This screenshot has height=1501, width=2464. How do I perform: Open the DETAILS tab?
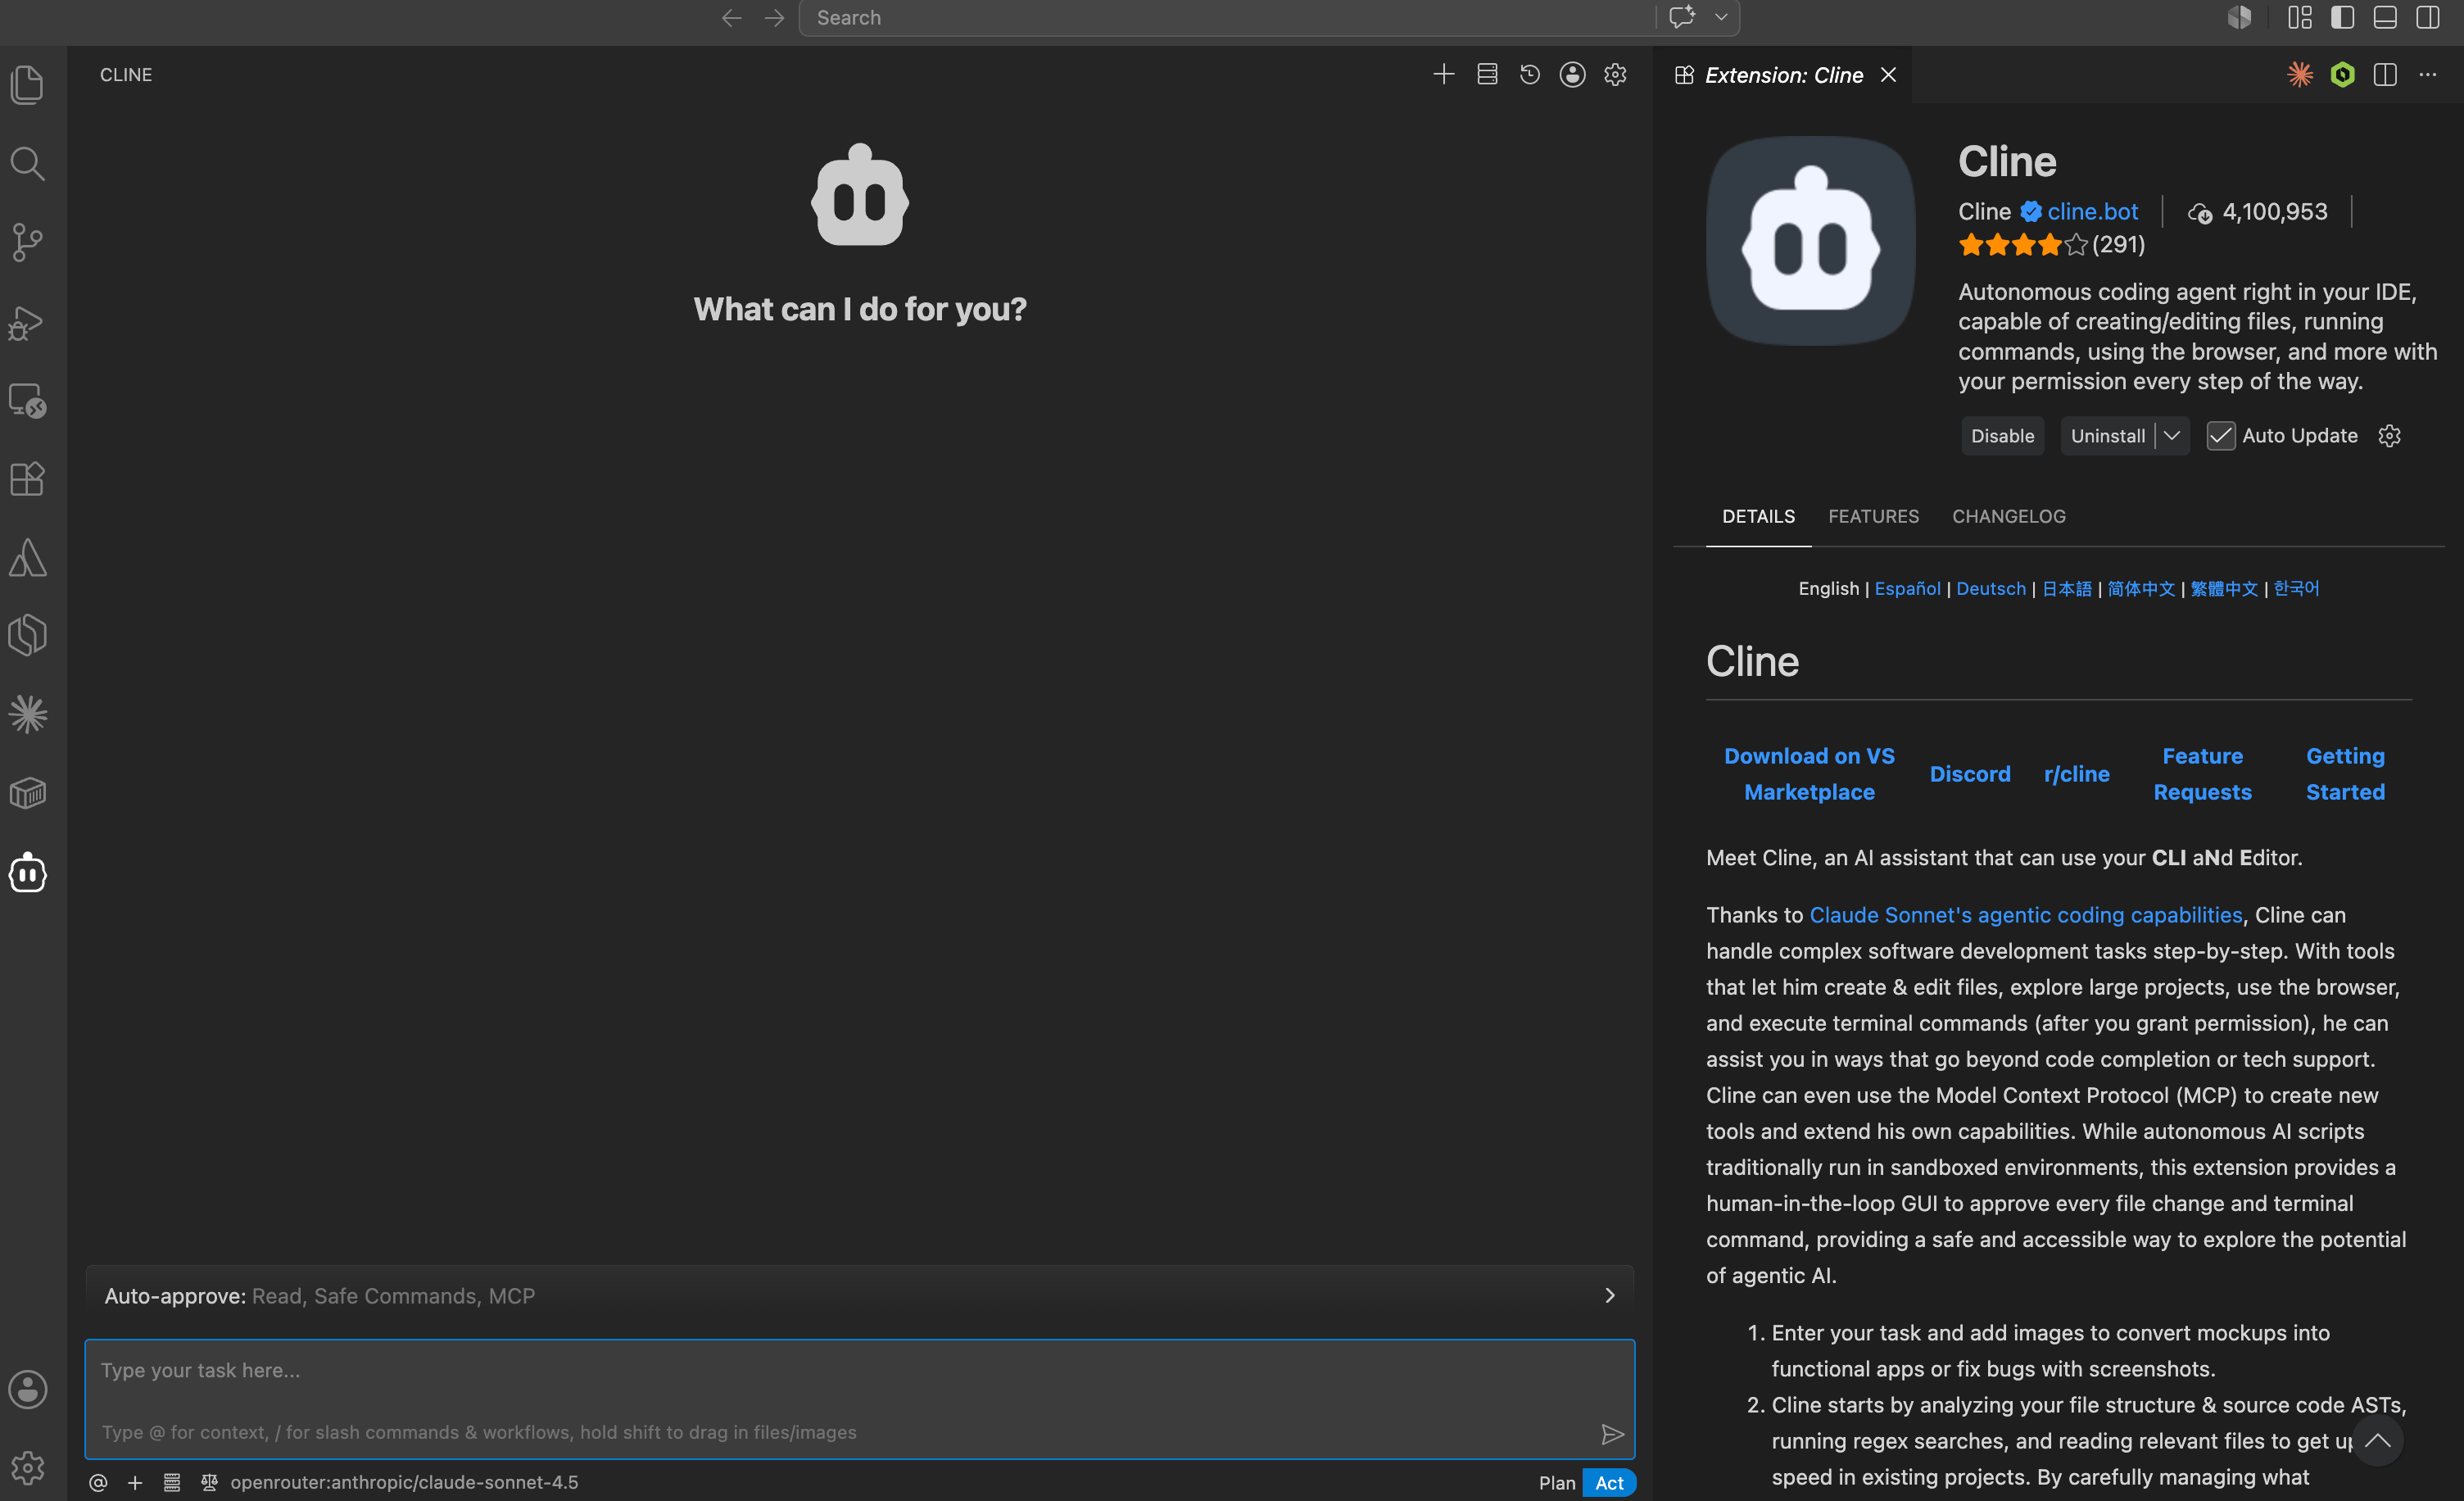pyautogui.click(x=1758, y=516)
